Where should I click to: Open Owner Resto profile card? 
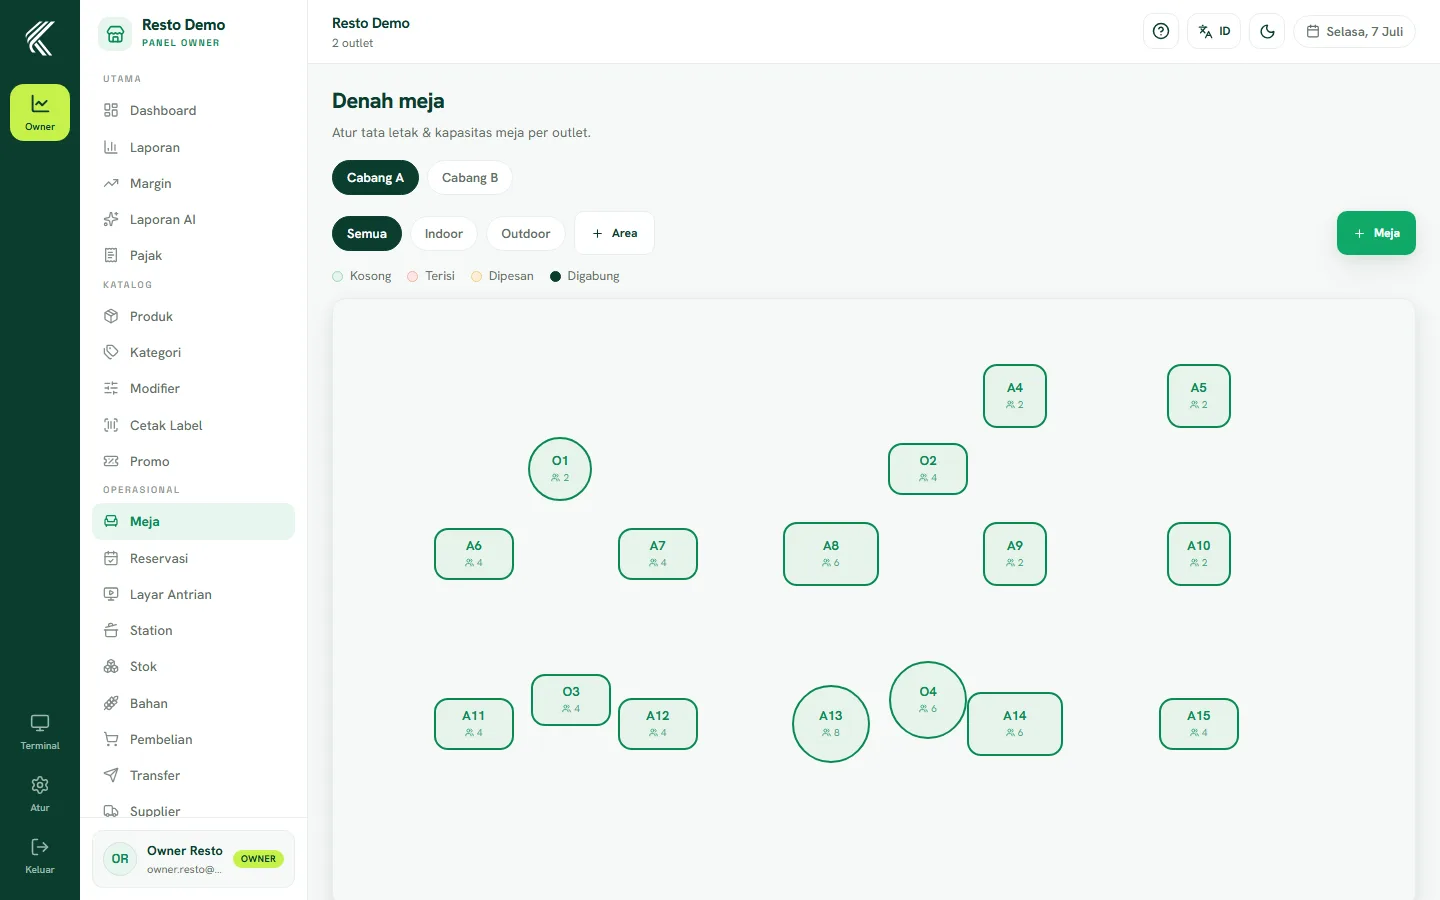pos(193,859)
